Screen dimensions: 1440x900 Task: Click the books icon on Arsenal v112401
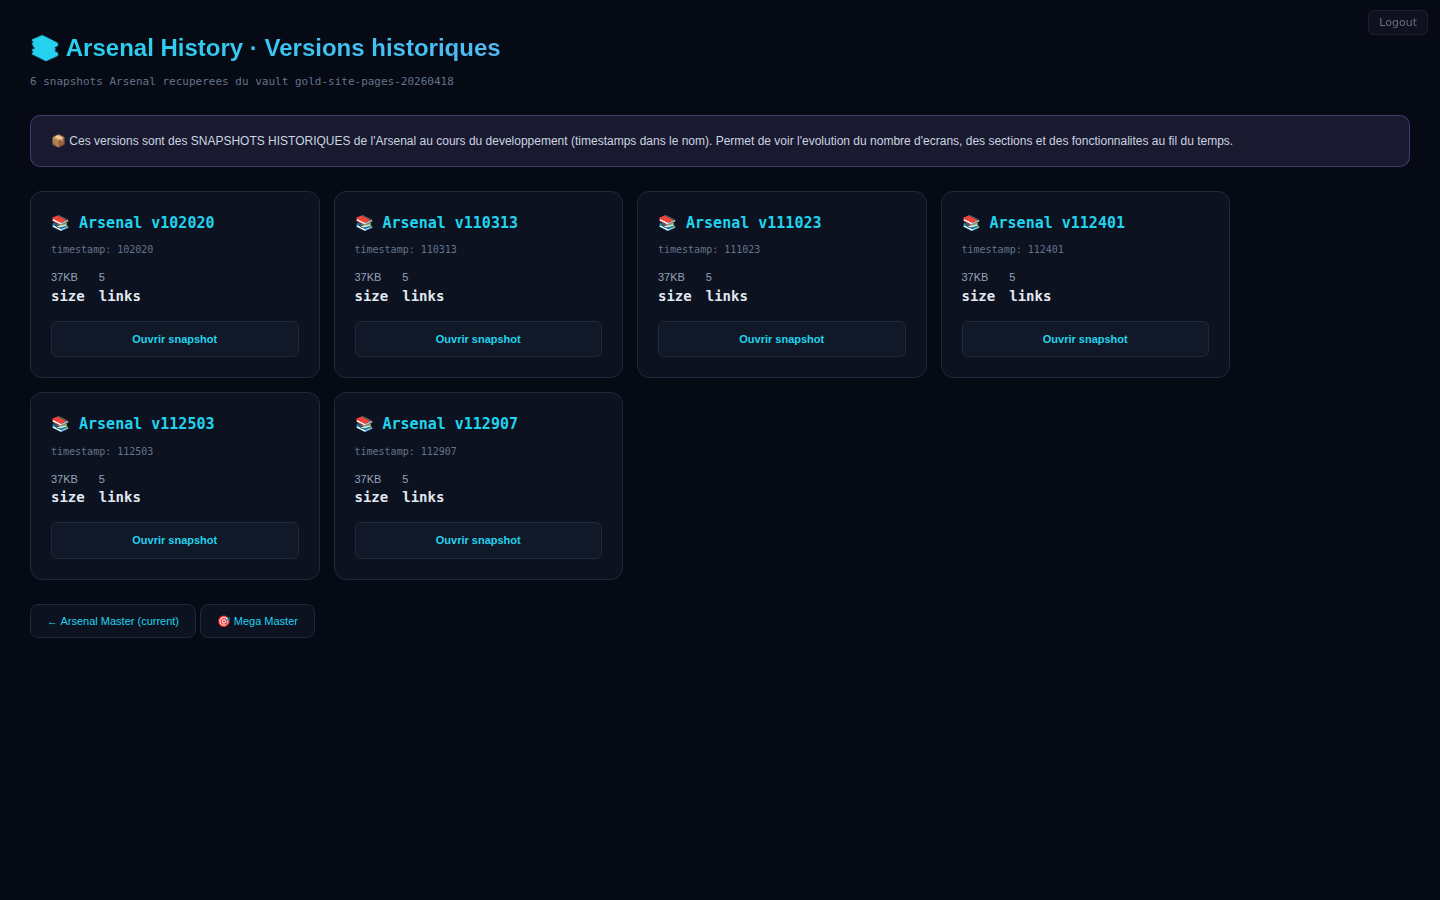click(971, 223)
